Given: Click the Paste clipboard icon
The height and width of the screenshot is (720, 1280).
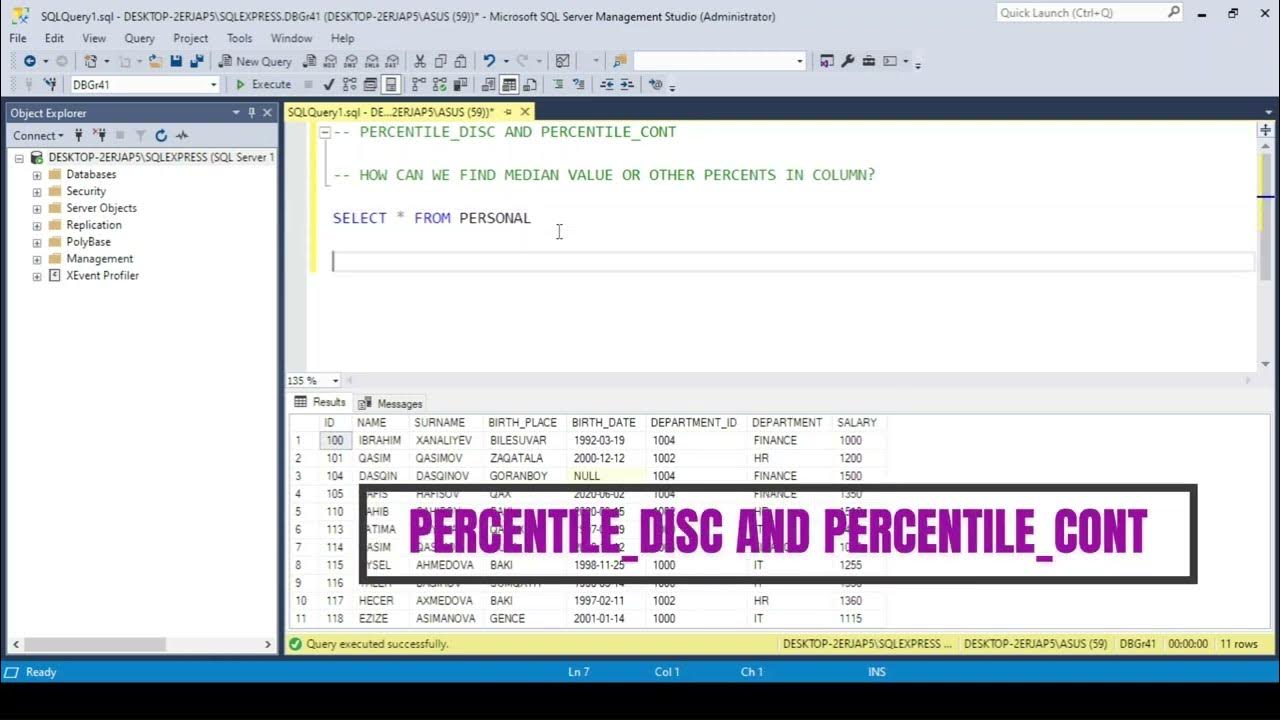Looking at the screenshot, I should pos(461,61).
